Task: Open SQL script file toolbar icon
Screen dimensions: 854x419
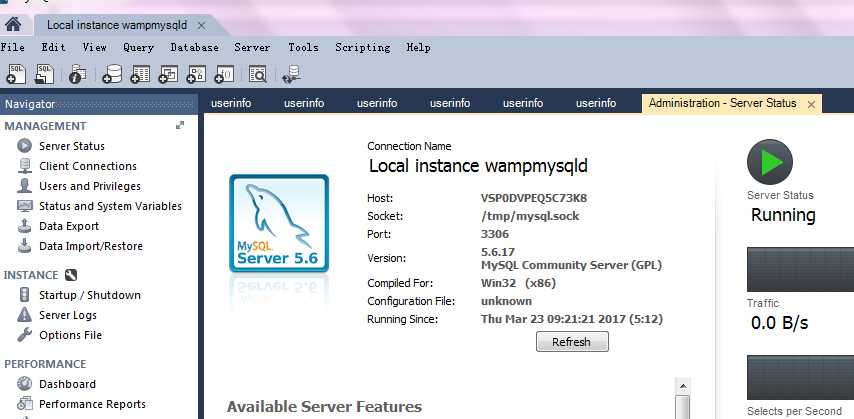Action: click(x=44, y=74)
